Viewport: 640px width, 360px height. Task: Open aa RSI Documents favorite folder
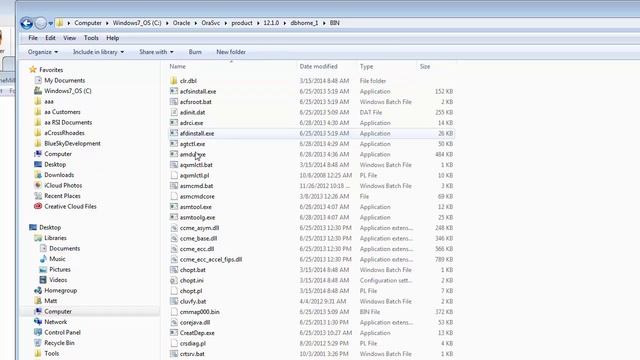tap(68, 122)
